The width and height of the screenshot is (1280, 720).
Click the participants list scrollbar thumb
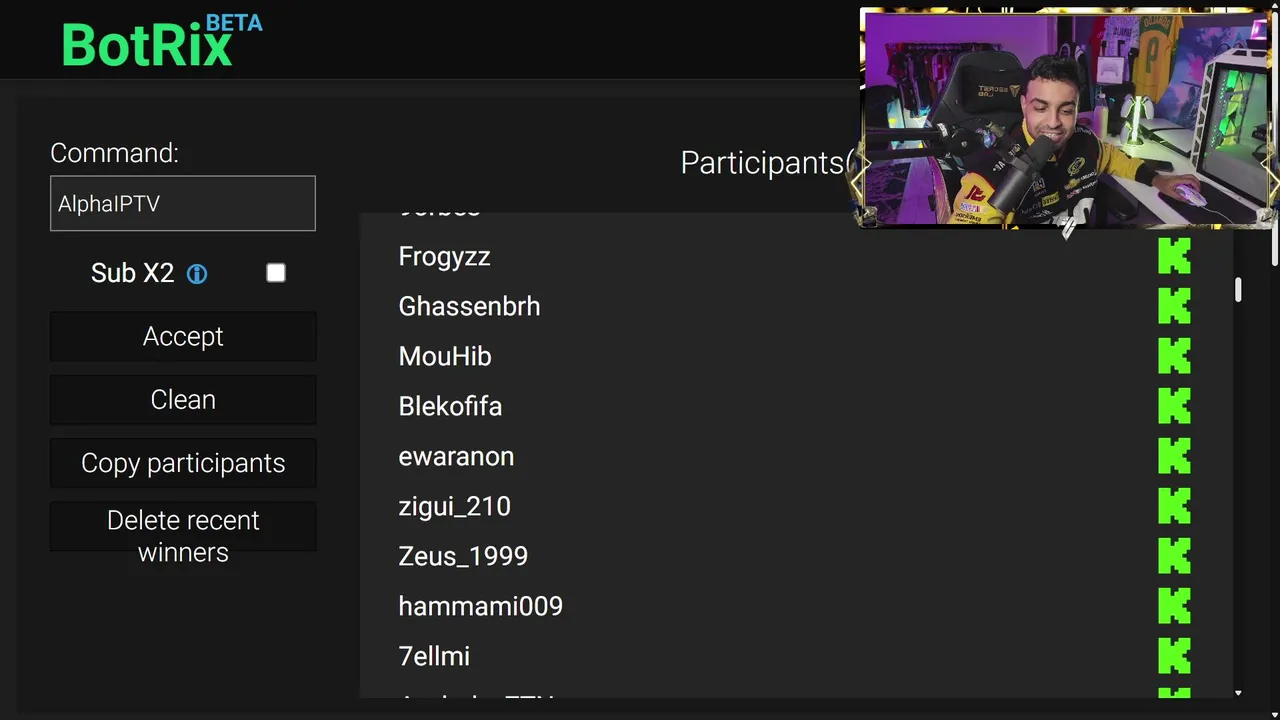(x=1238, y=290)
